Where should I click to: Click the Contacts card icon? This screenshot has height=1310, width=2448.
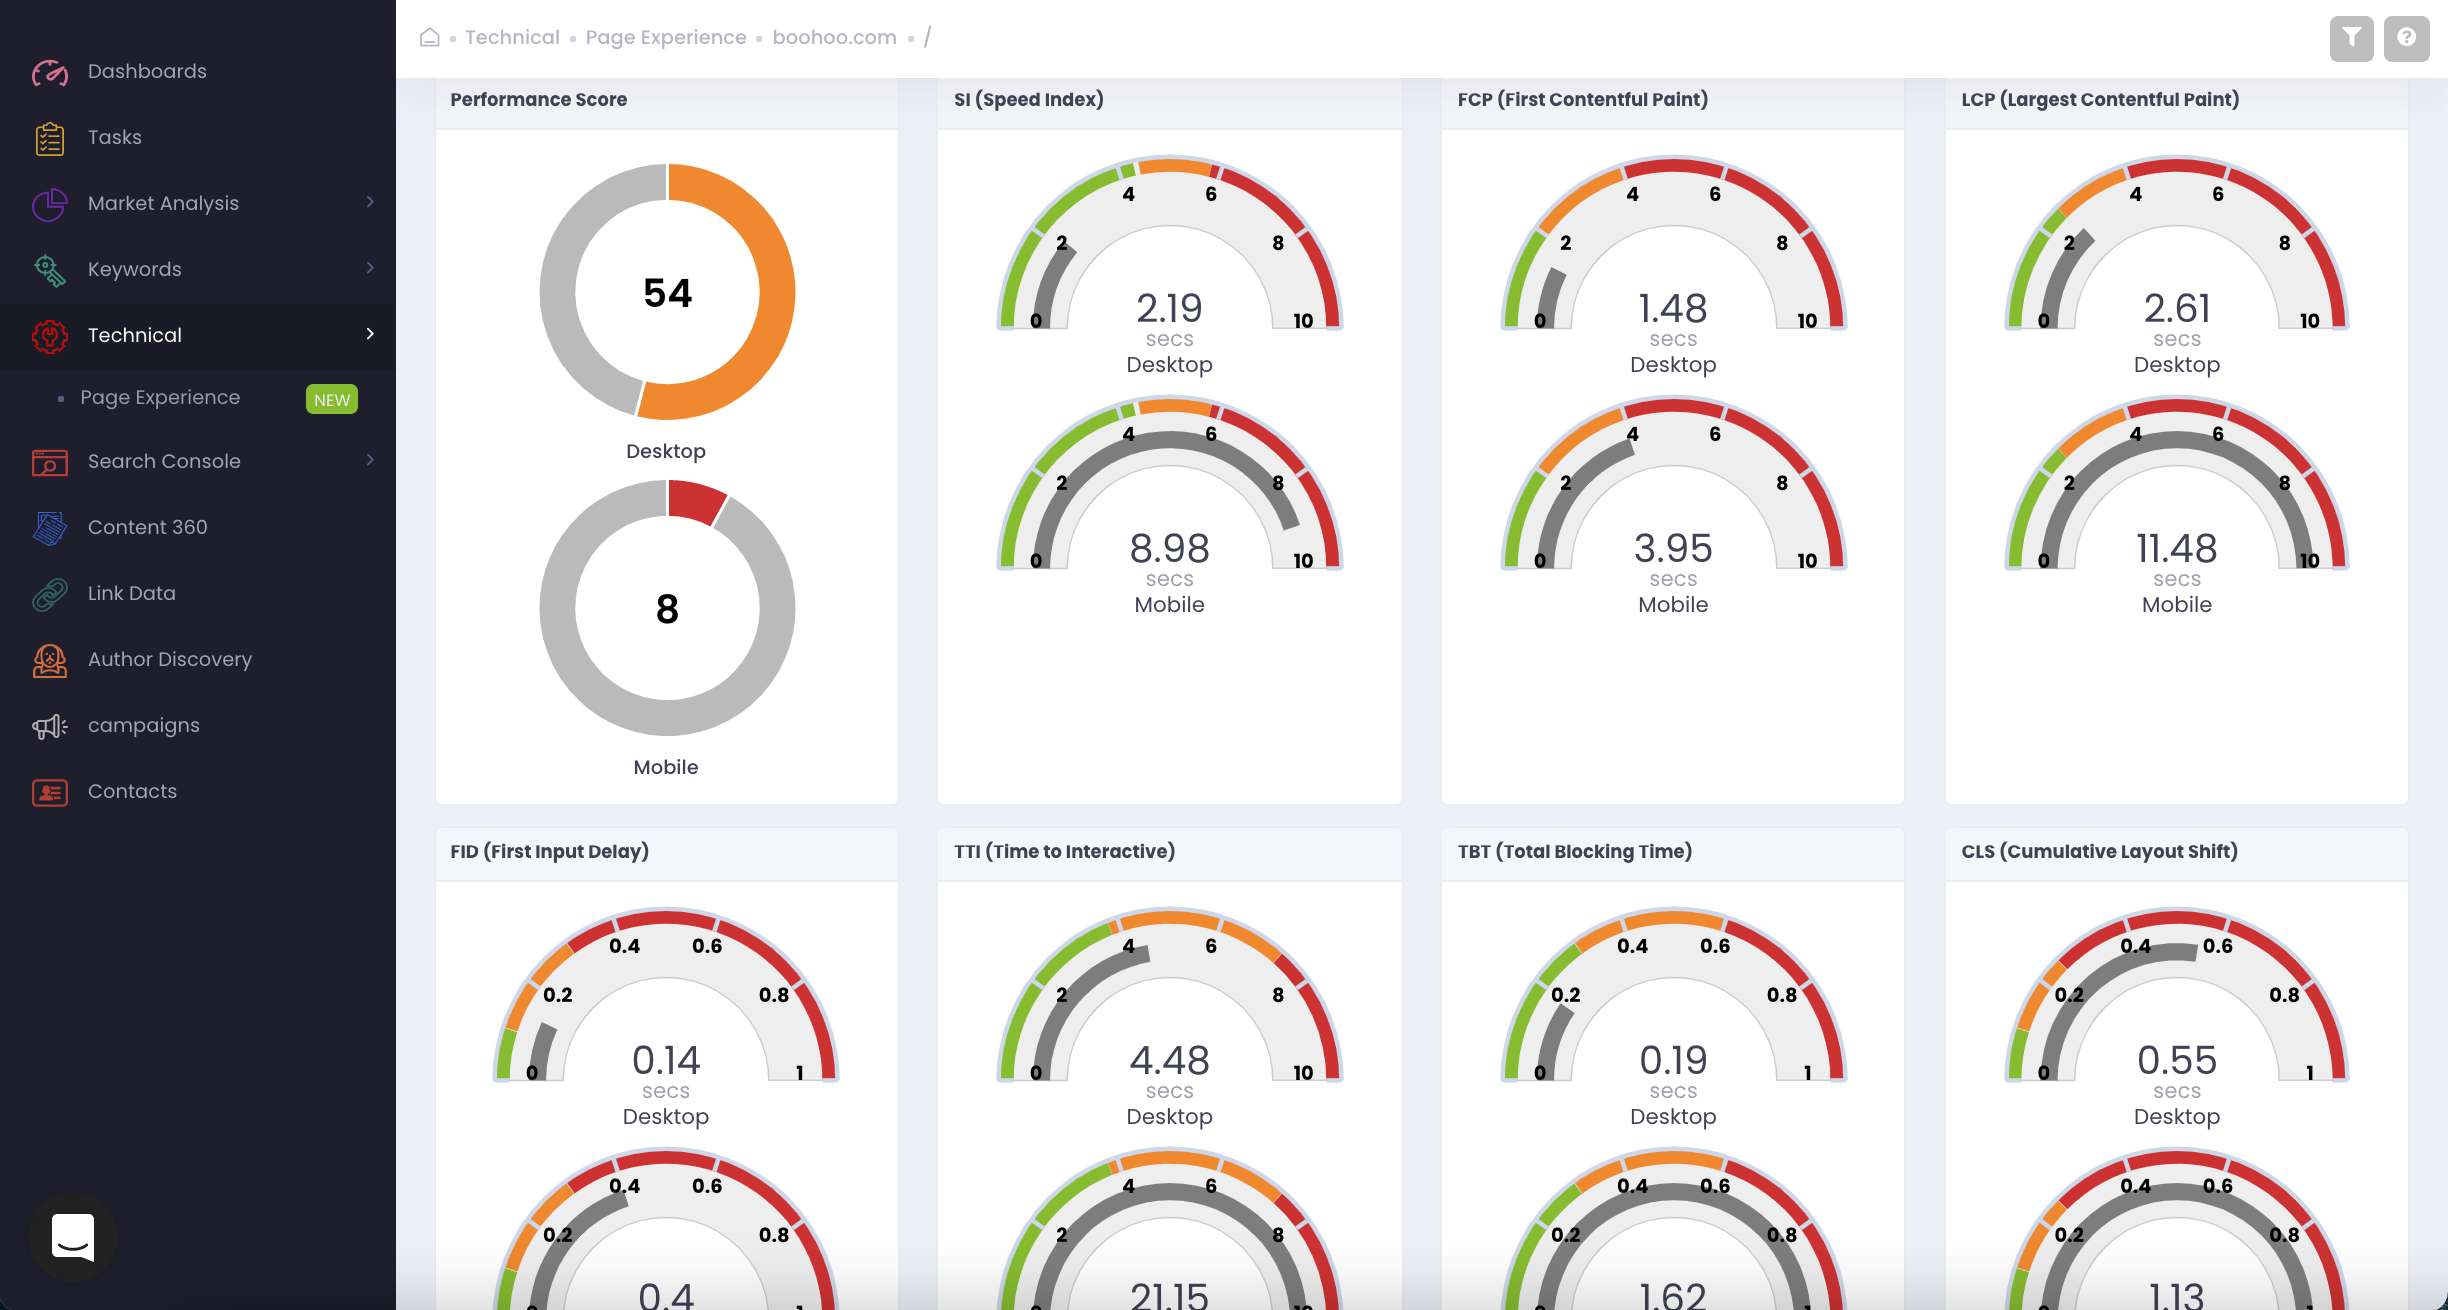49,792
